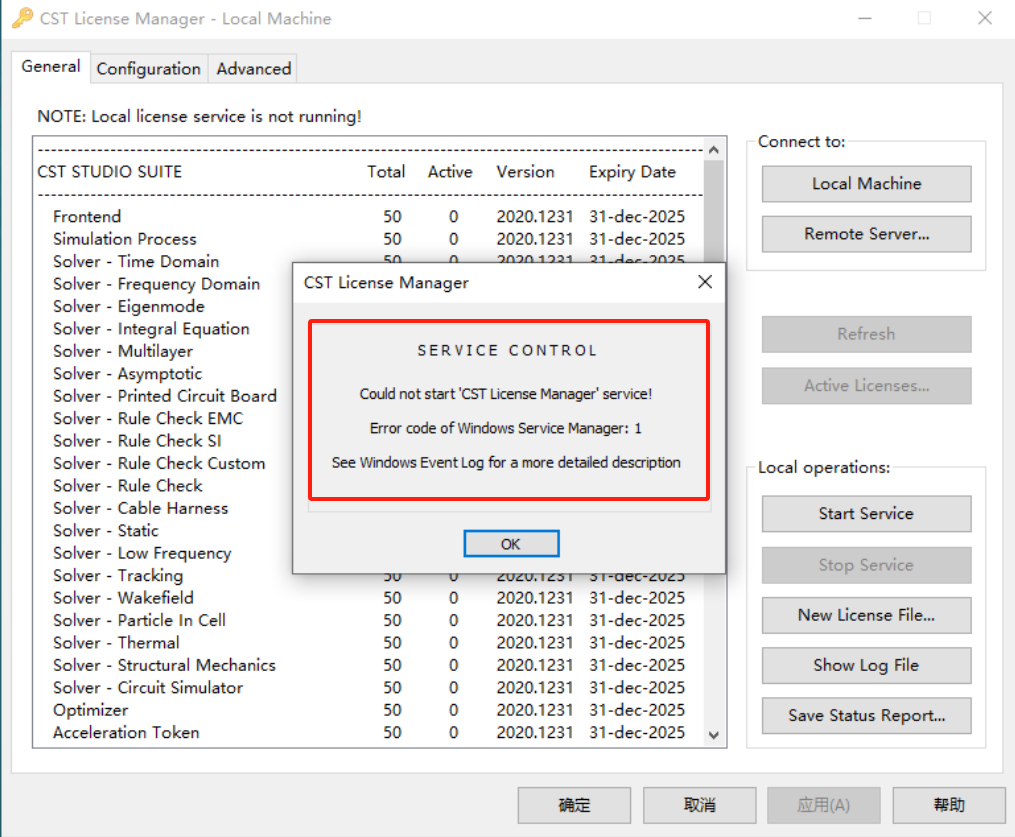This screenshot has height=837, width=1015.
Task: Cancel using the 取消 button
Action: [x=700, y=805]
